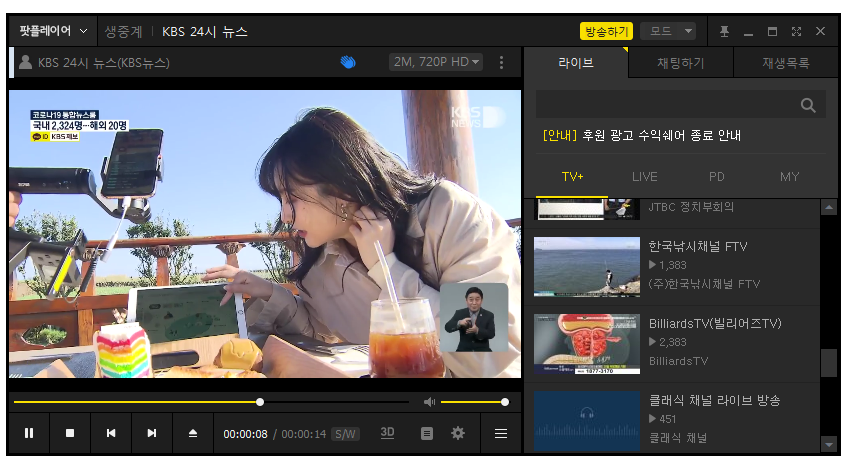Screen dimensions: 848x462
Task: Pin the window always on top
Action: point(724,31)
